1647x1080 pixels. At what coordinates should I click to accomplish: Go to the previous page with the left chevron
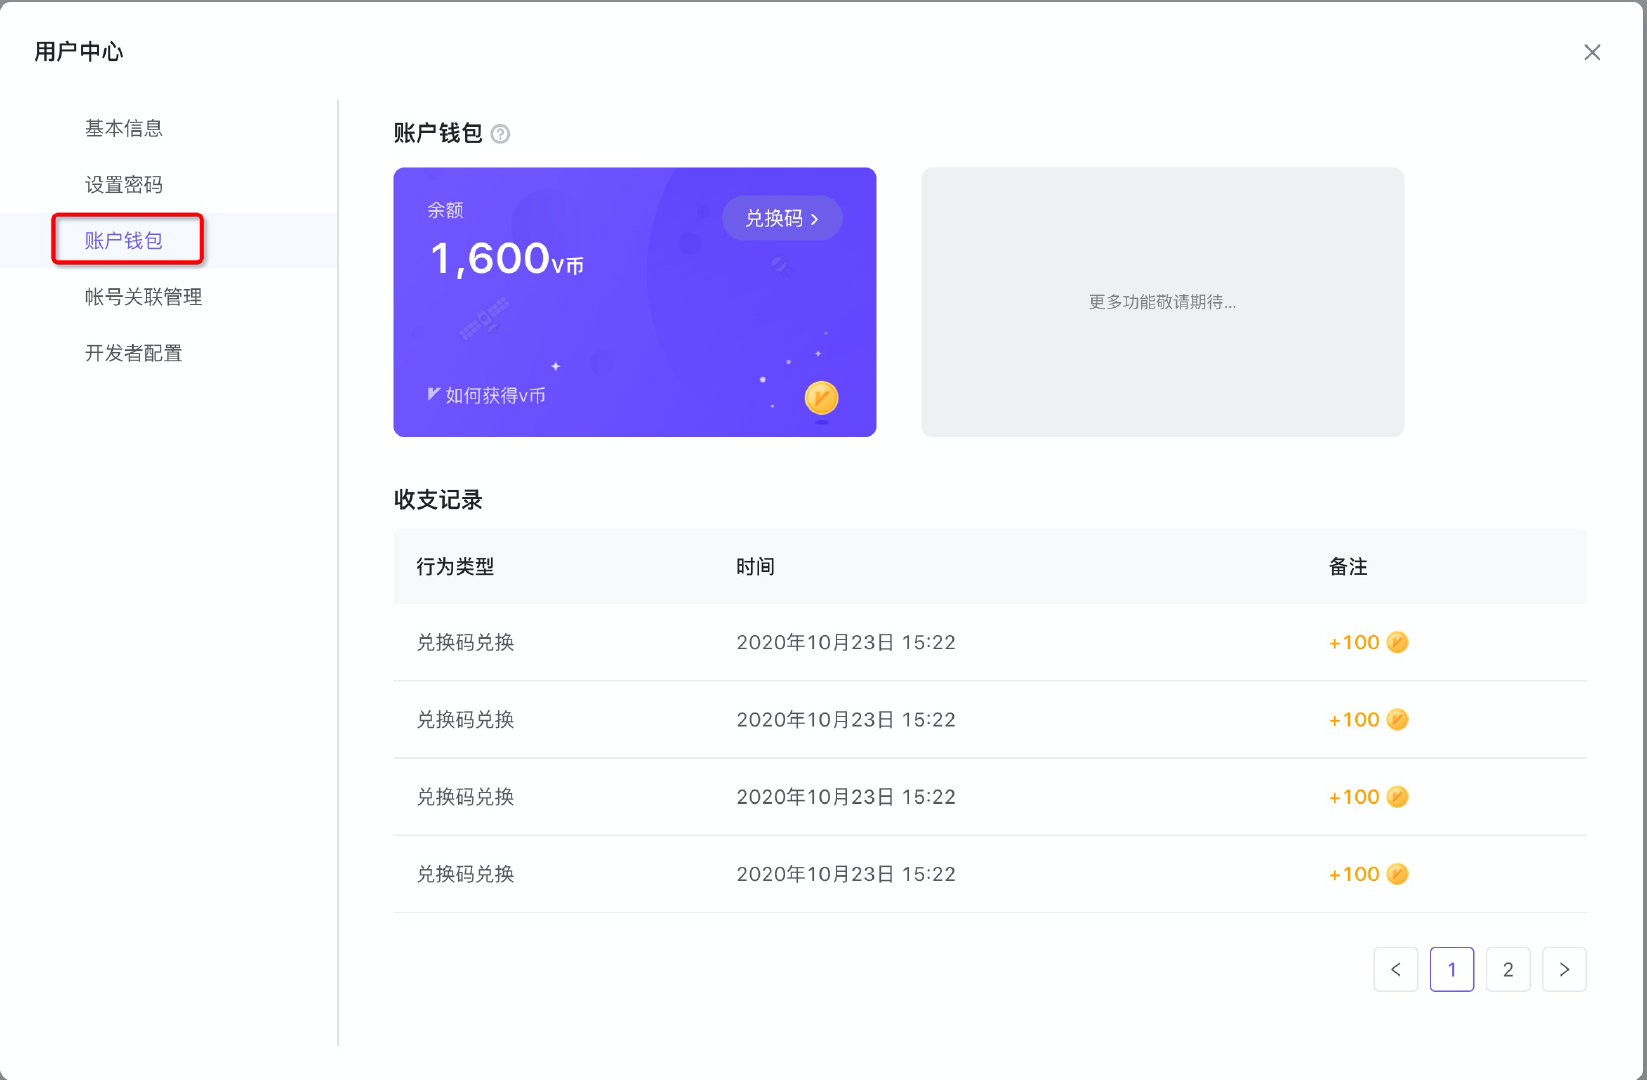pos(1396,969)
